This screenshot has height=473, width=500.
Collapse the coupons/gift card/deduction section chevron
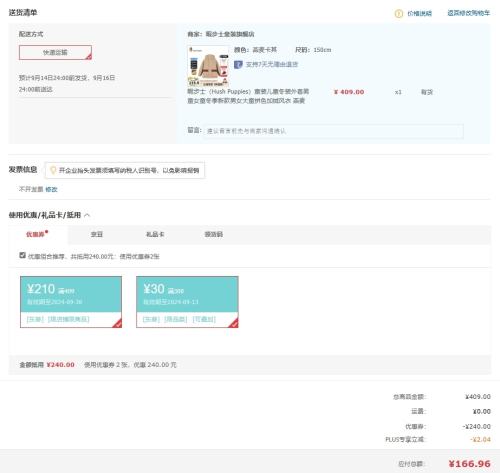click(x=87, y=215)
